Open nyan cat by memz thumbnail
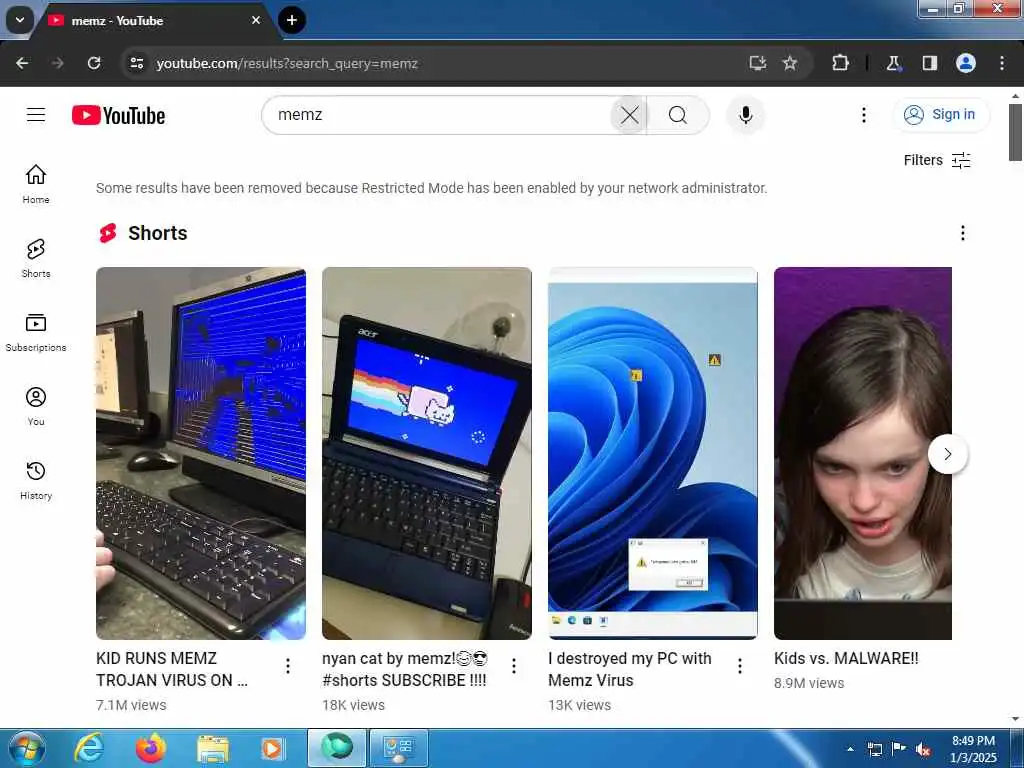Image resolution: width=1024 pixels, height=768 pixels. (426, 453)
